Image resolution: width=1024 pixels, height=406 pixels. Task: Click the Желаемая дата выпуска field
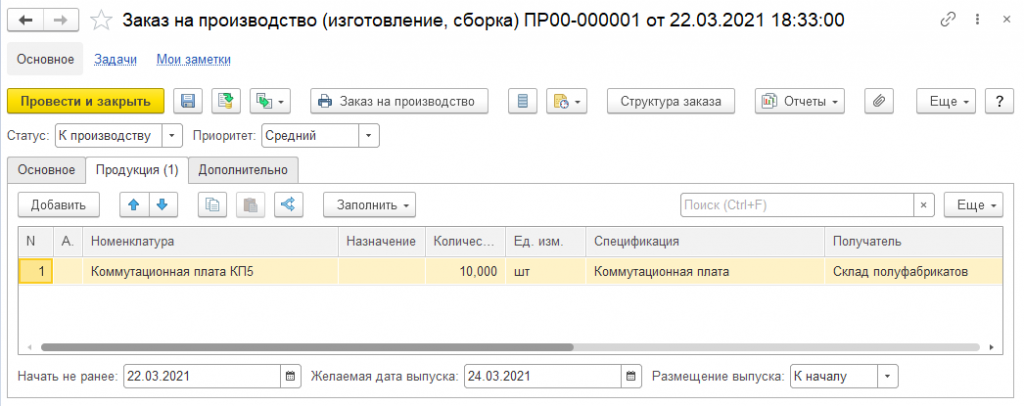pos(543,376)
